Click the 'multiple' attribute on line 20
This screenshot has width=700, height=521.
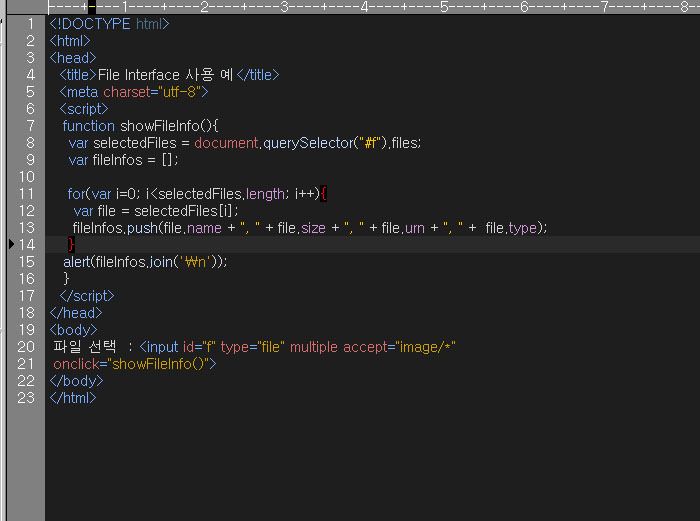314,347
